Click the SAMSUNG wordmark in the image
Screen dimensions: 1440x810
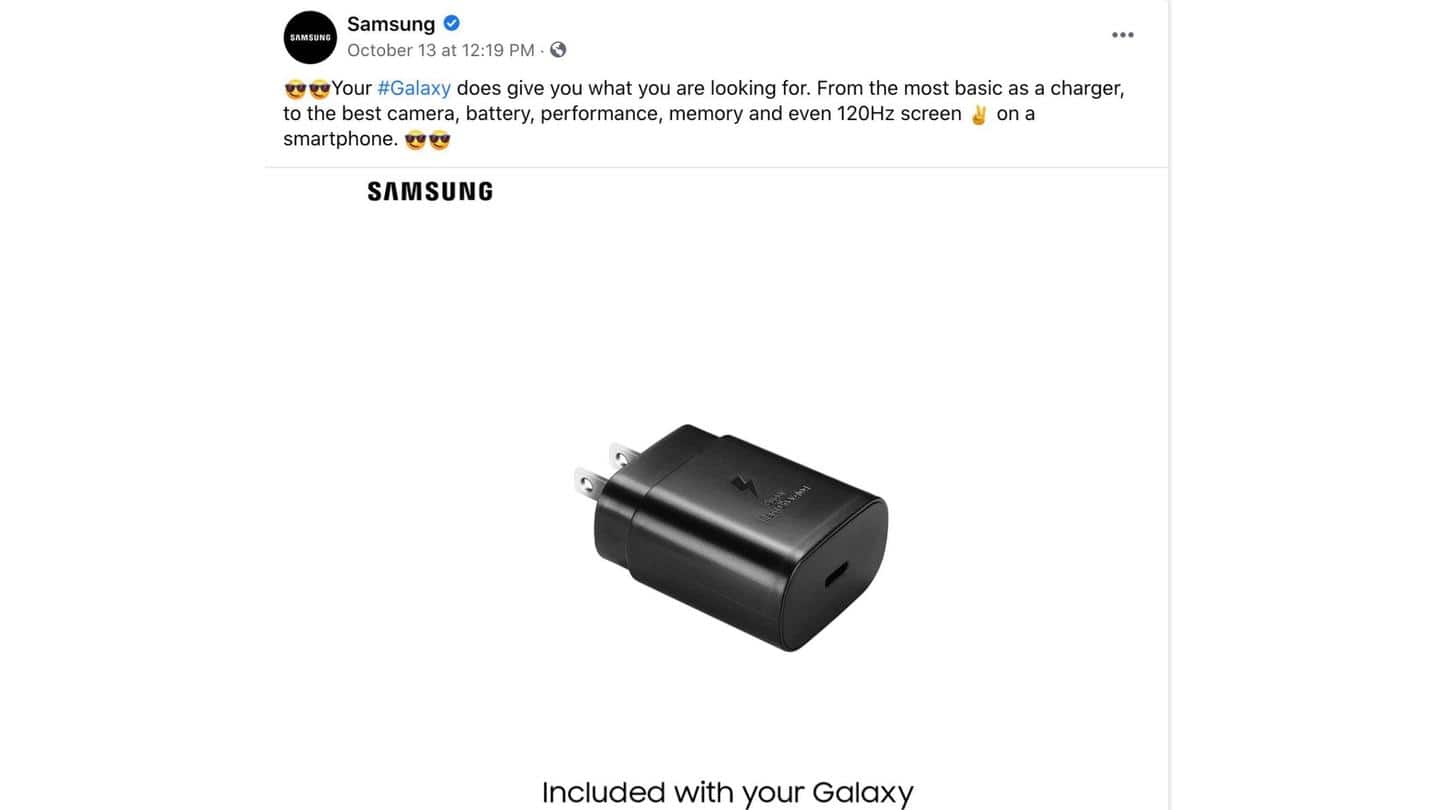(x=430, y=191)
